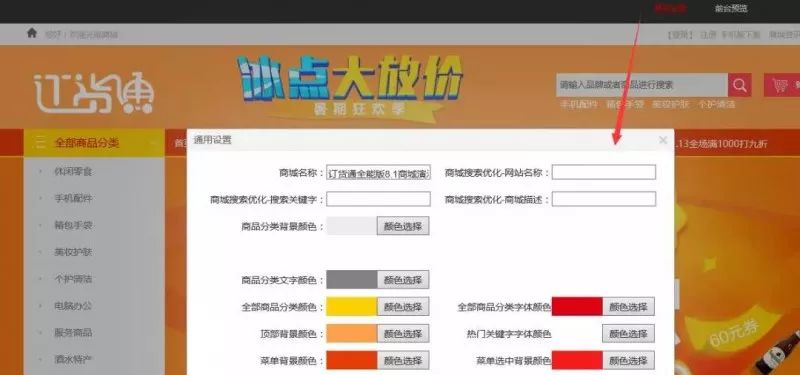
Task: Click 颜色选择 for 菜单选中背景色
Action: click(629, 360)
